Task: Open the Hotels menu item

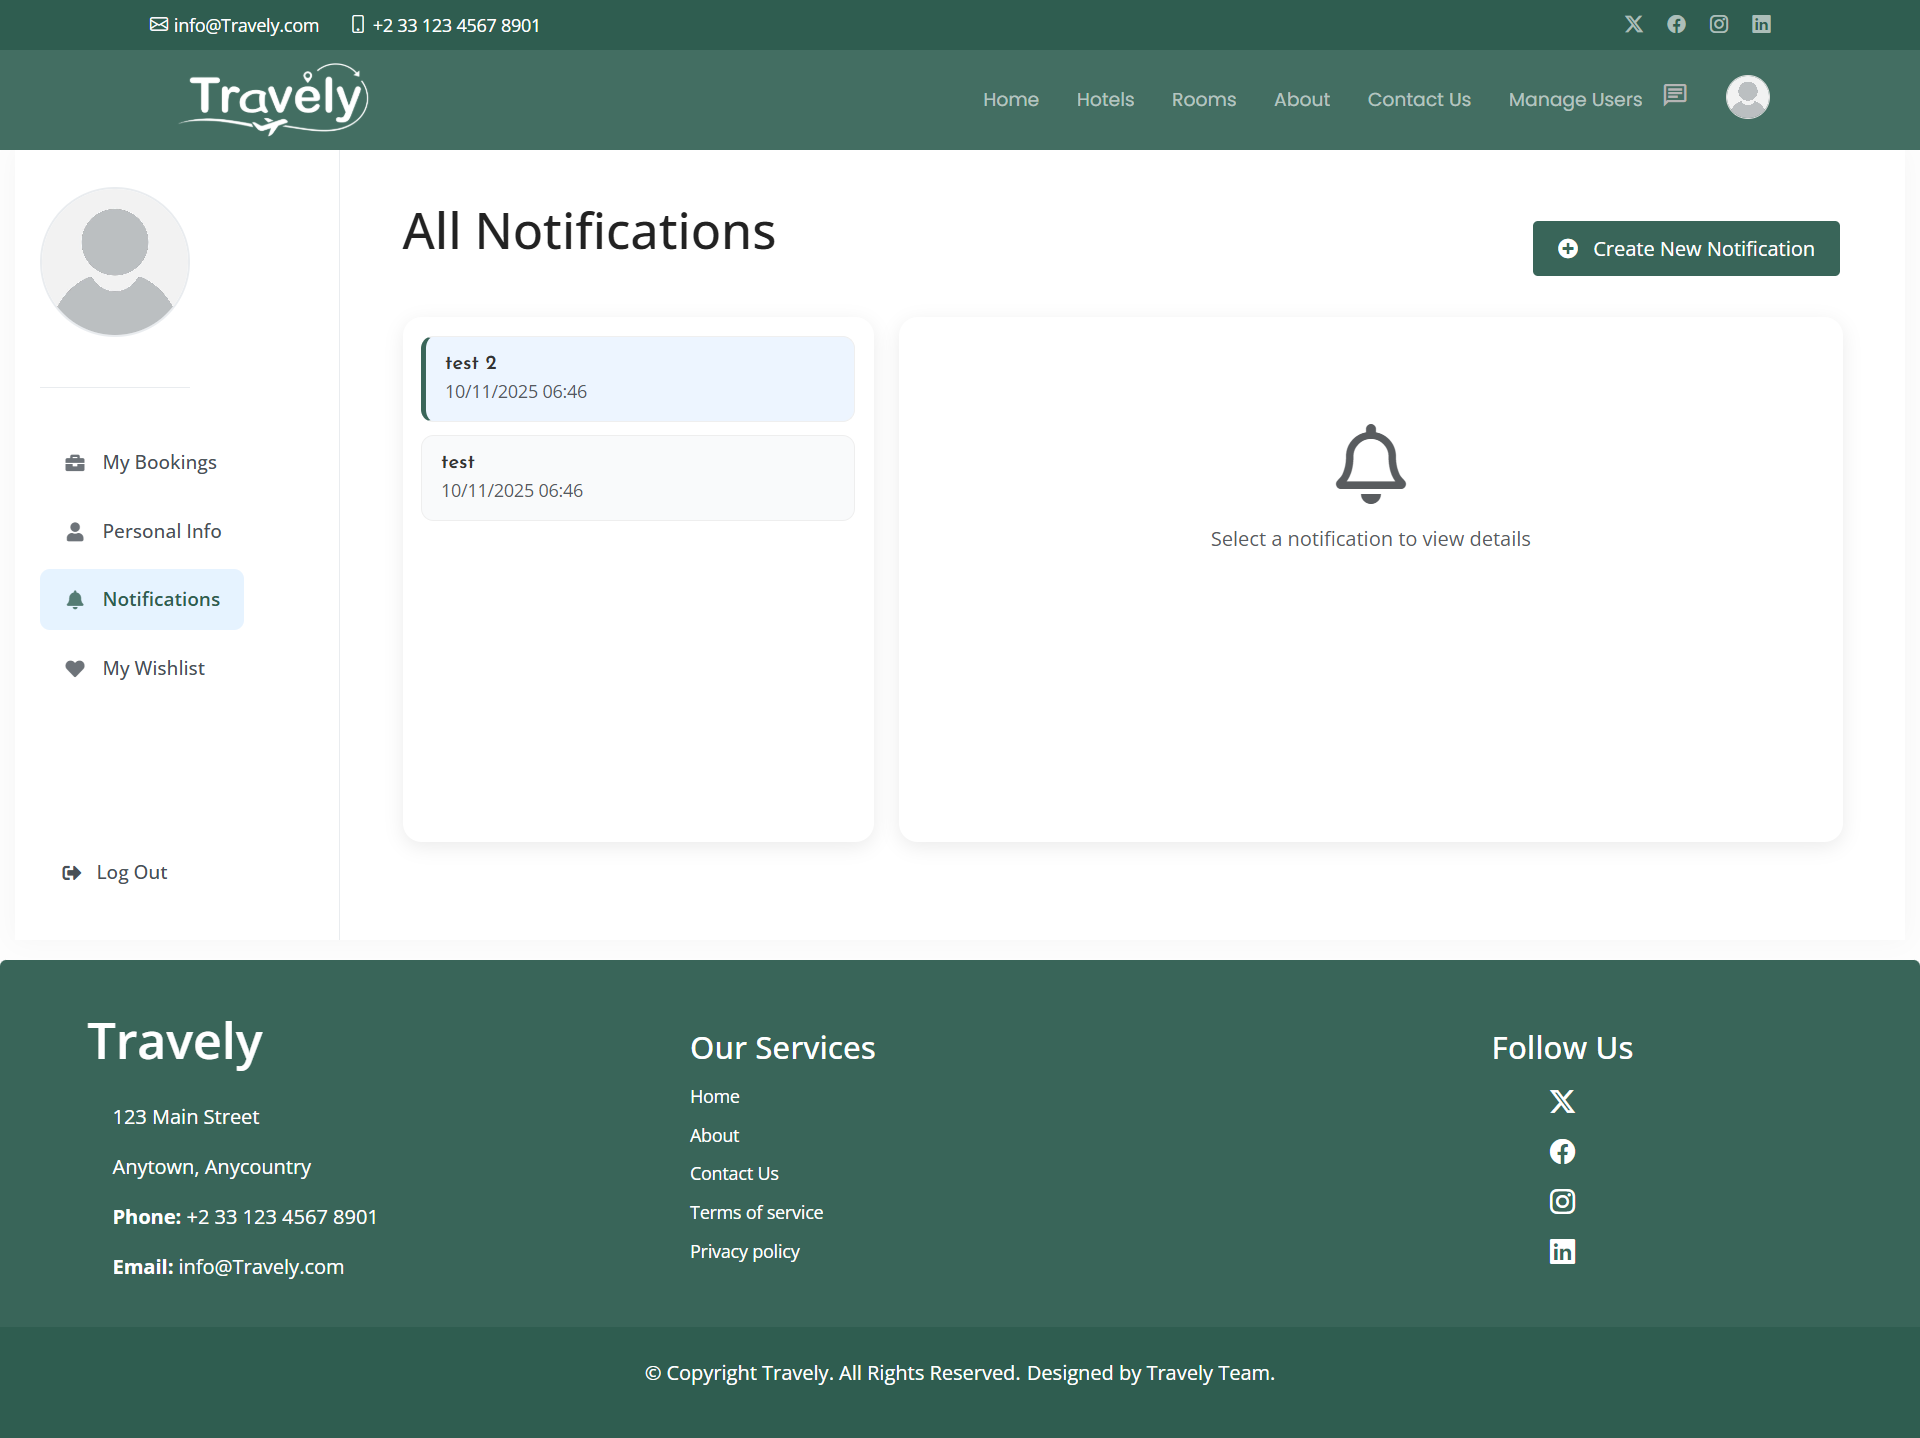Action: pos(1104,99)
